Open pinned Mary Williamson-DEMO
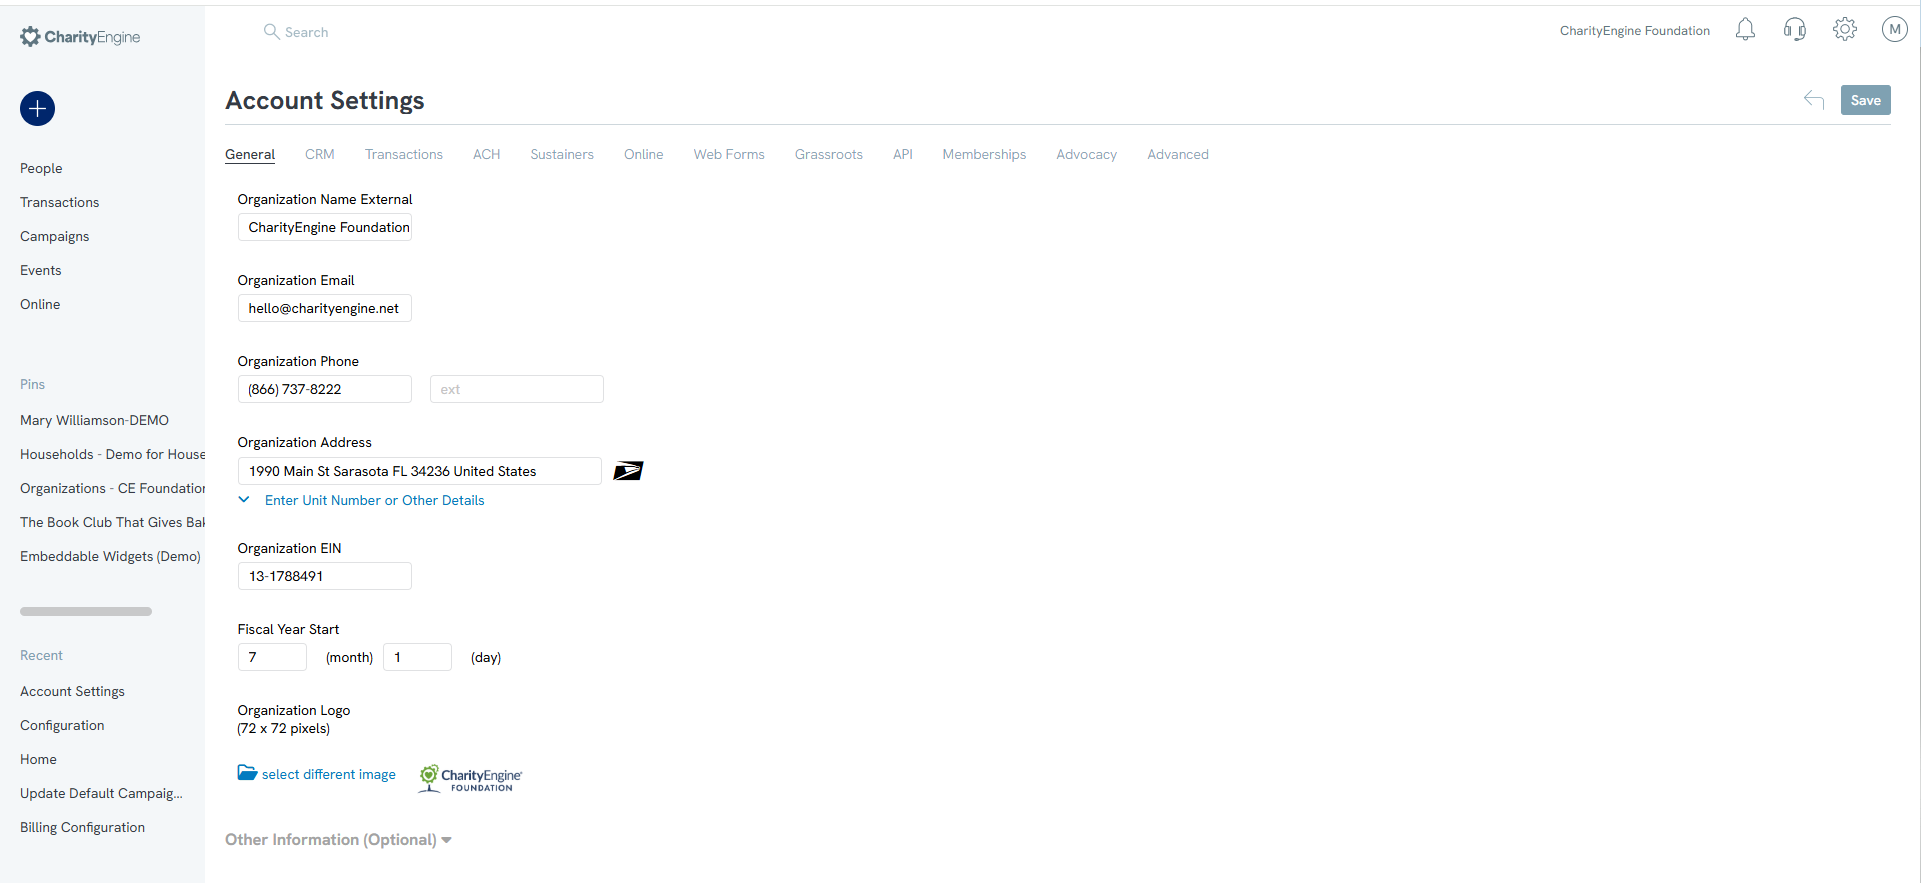Screen dimensions: 1921x883 [95, 420]
